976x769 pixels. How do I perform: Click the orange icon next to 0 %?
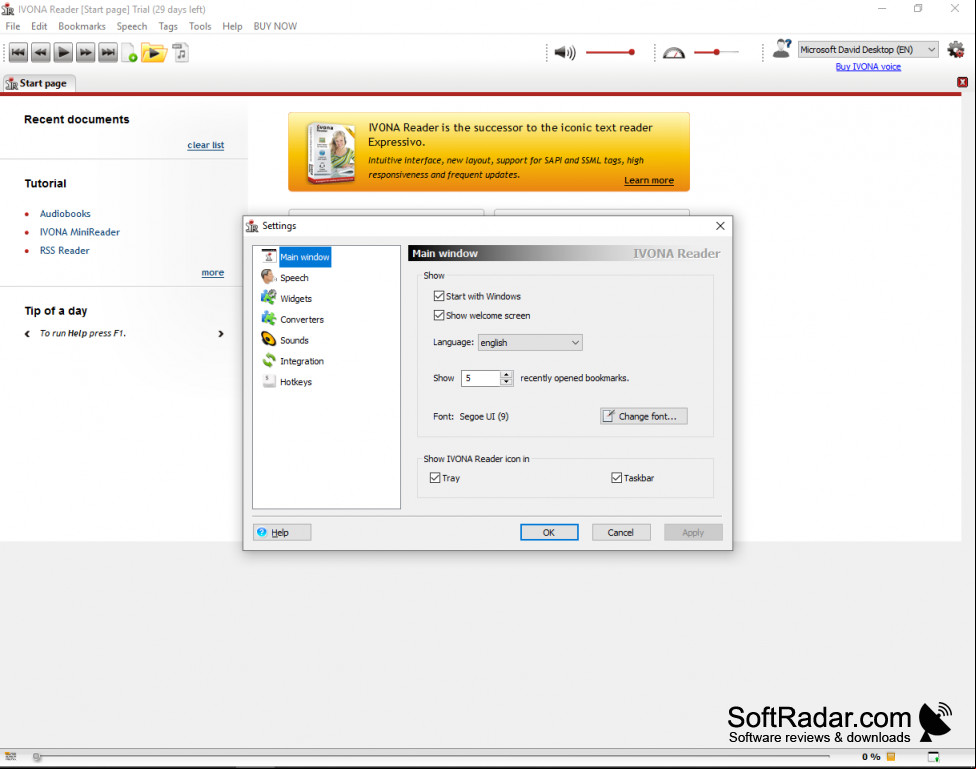[x=891, y=757]
